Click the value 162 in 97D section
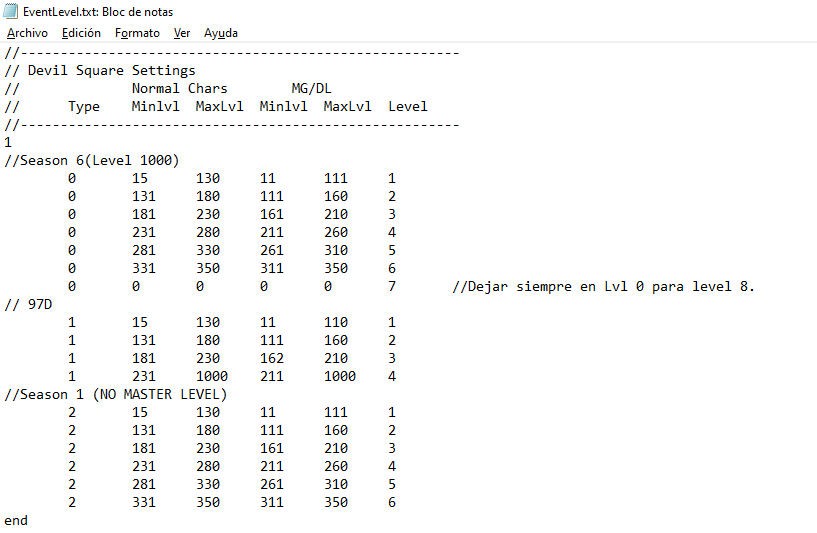817x533 pixels. [x=271, y=359]
